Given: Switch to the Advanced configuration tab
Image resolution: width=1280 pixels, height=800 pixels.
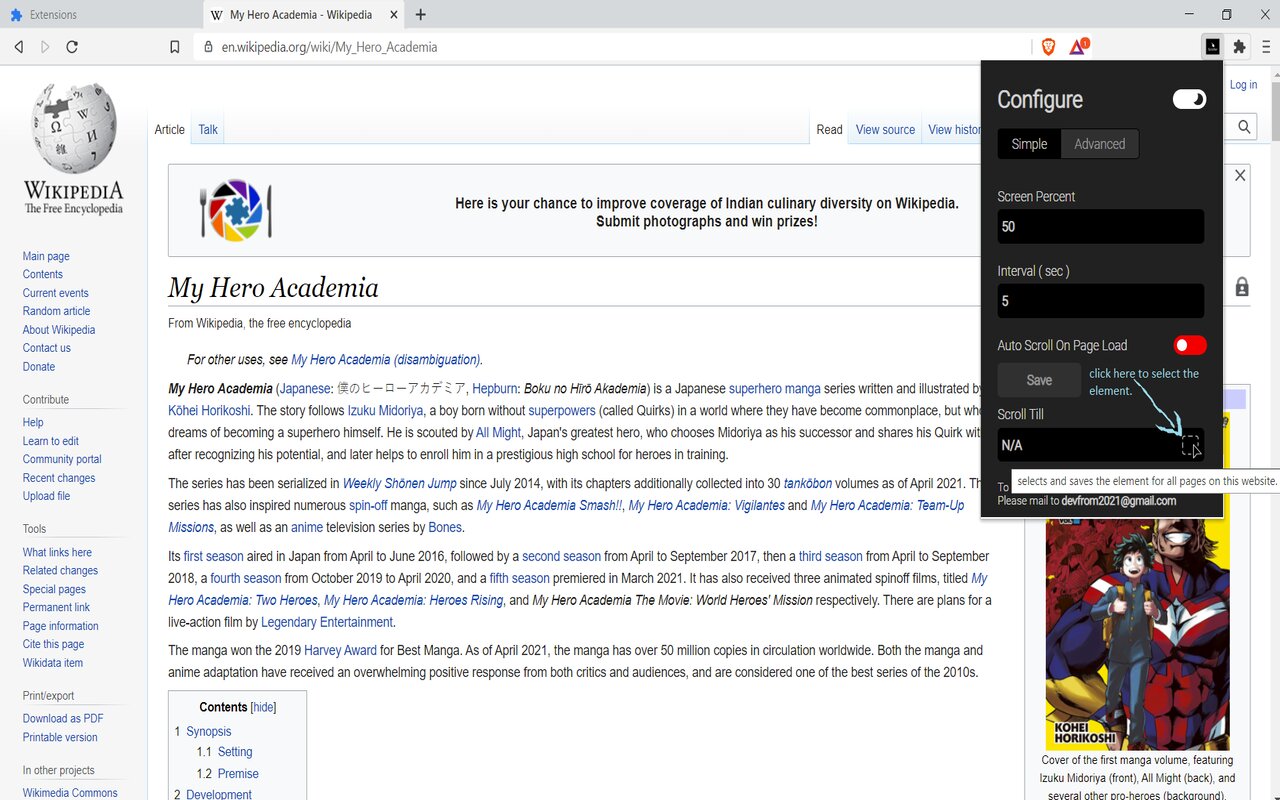Looking at the screenshot, I should click(1099, 144).
